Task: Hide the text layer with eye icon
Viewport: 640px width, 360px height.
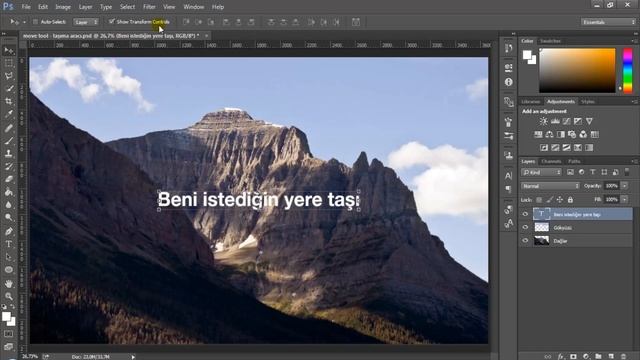Action: click(x=525, y=214)
